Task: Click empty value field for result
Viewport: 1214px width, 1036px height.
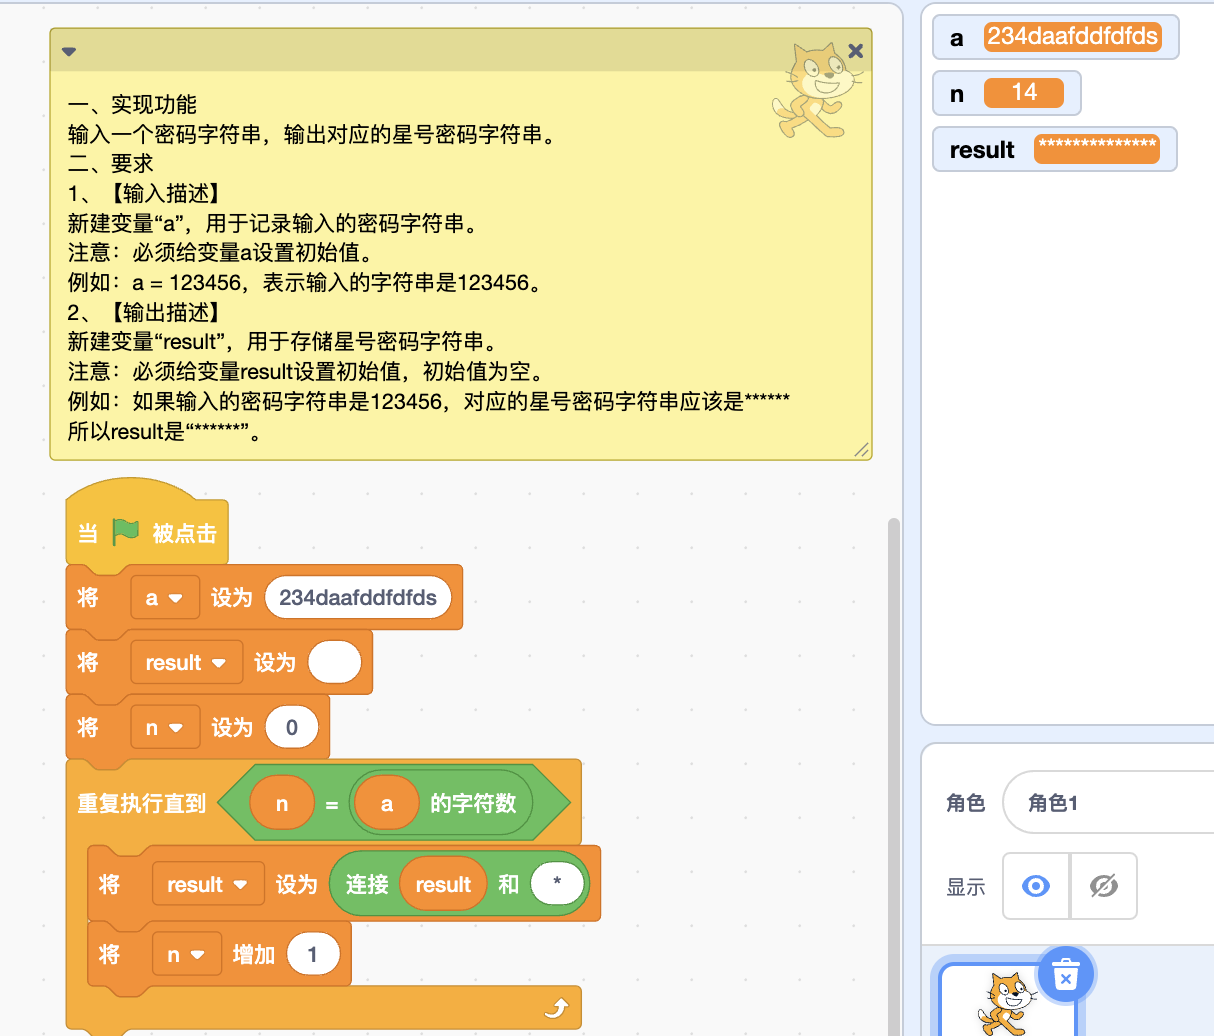Action: click(x=335, y=663)
